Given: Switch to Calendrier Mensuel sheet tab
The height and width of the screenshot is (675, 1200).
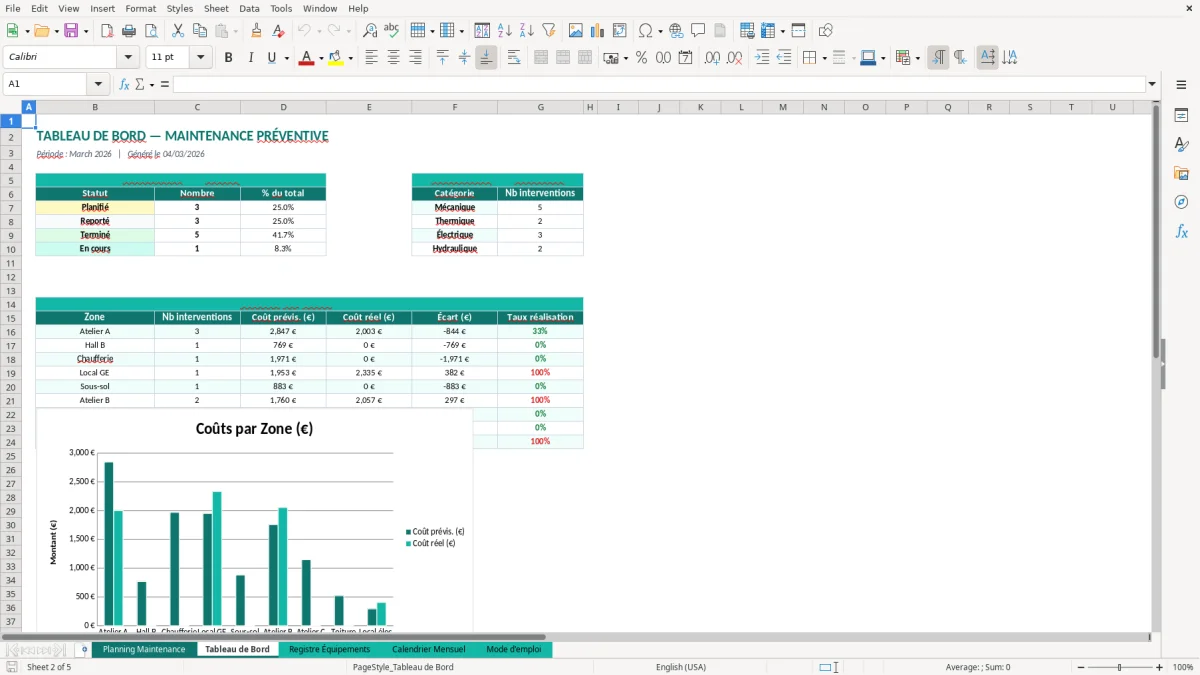Looking at the screenshot, I should [428, 649].
